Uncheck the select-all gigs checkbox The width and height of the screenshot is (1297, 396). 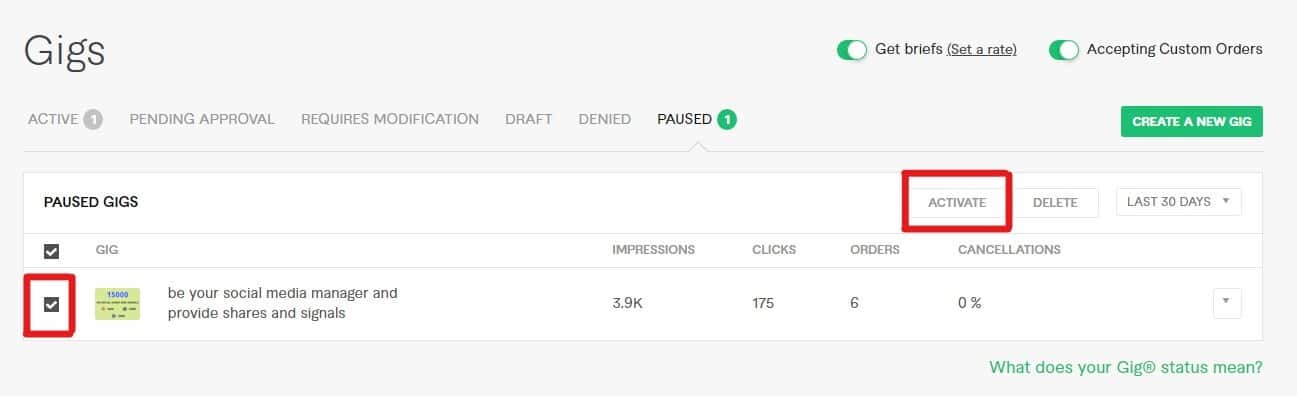[51, 251]
